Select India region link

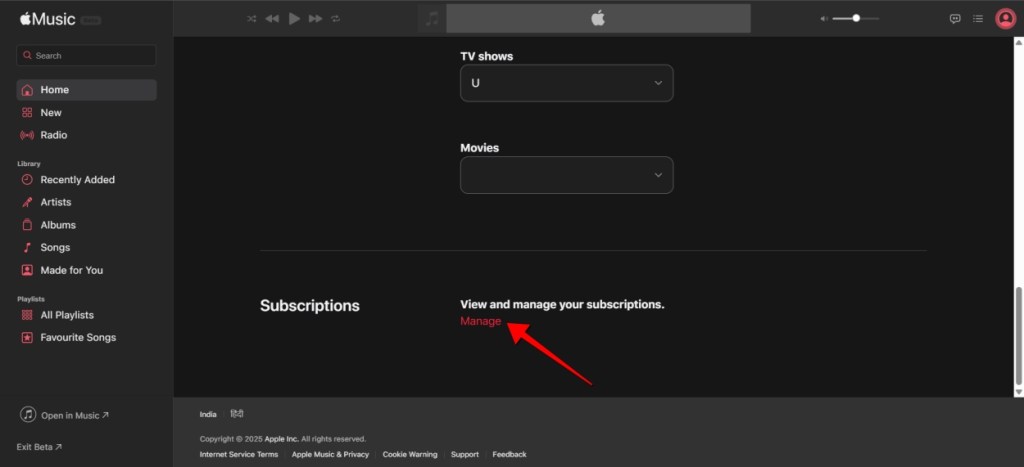[208, 415]
